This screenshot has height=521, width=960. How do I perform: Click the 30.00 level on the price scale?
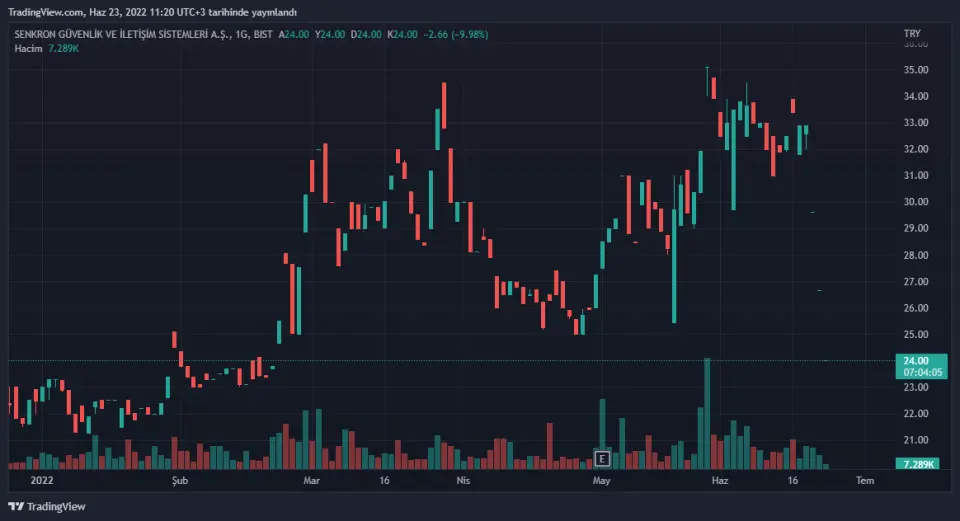(916, 202)
